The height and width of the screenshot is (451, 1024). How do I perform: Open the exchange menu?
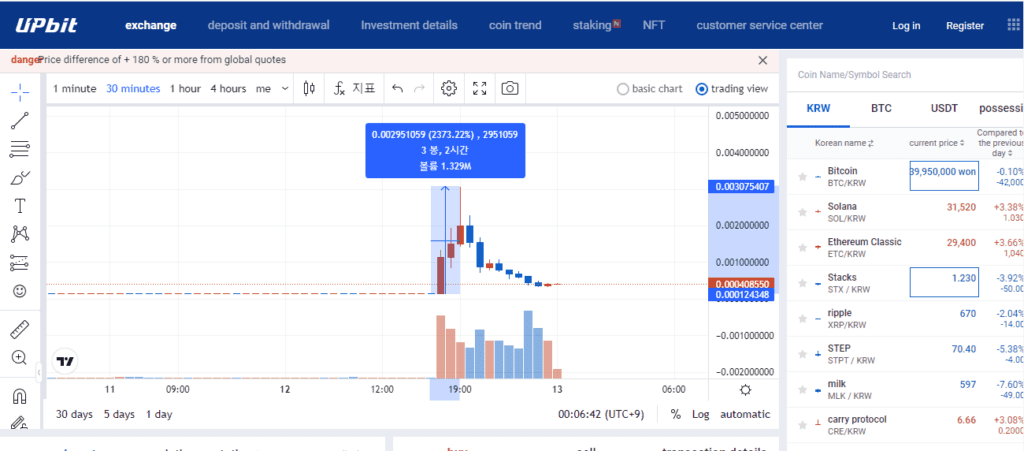point(151,25)
